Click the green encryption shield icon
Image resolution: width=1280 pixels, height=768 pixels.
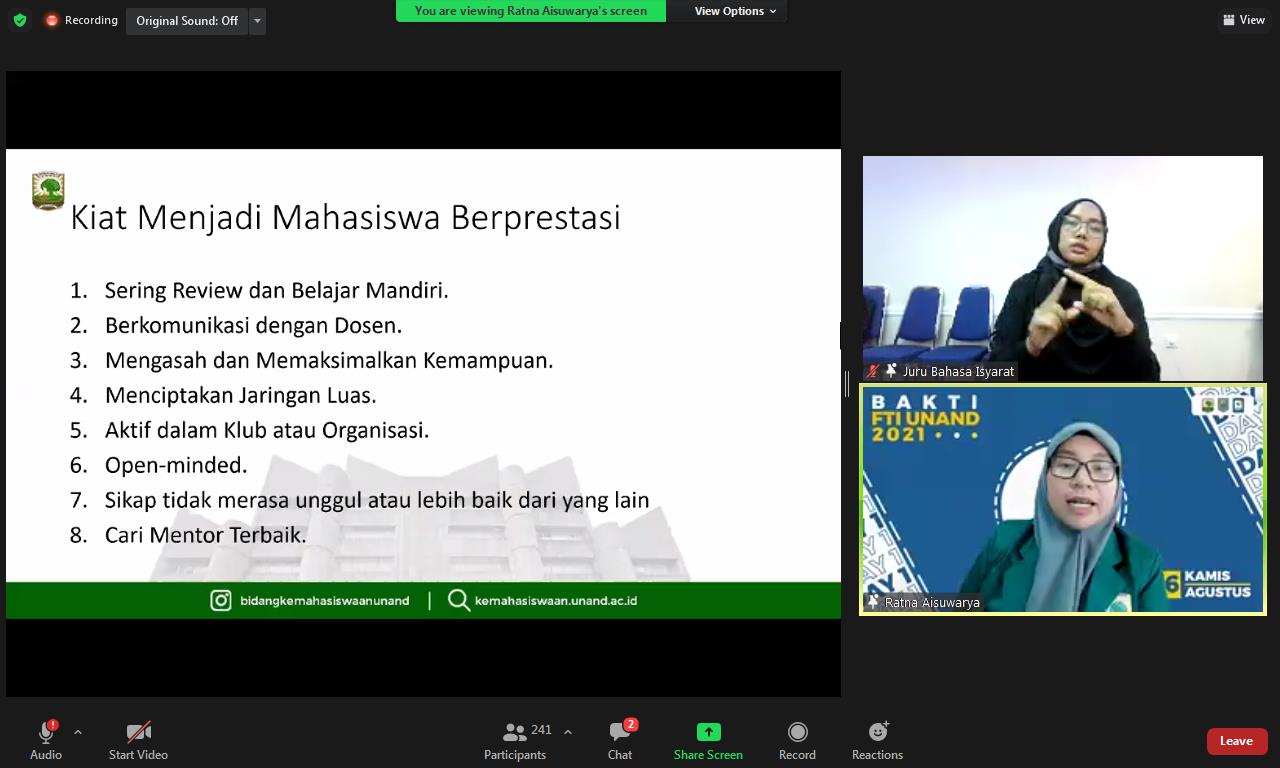19,20
